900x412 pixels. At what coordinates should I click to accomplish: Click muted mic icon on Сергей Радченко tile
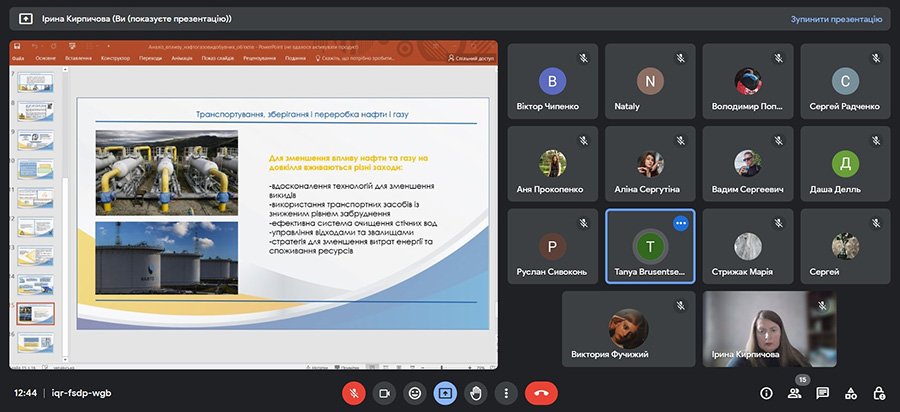(x=876, y=58)
